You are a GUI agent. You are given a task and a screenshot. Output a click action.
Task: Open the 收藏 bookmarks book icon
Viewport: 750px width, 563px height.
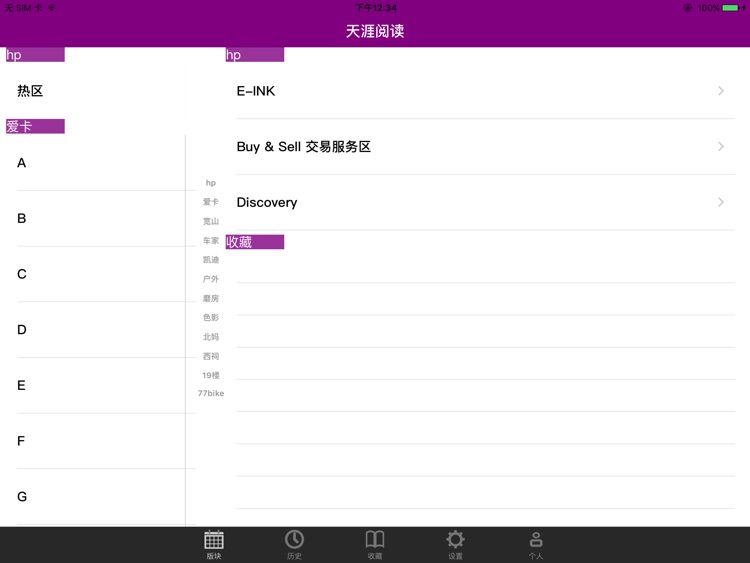click(375, 541)
